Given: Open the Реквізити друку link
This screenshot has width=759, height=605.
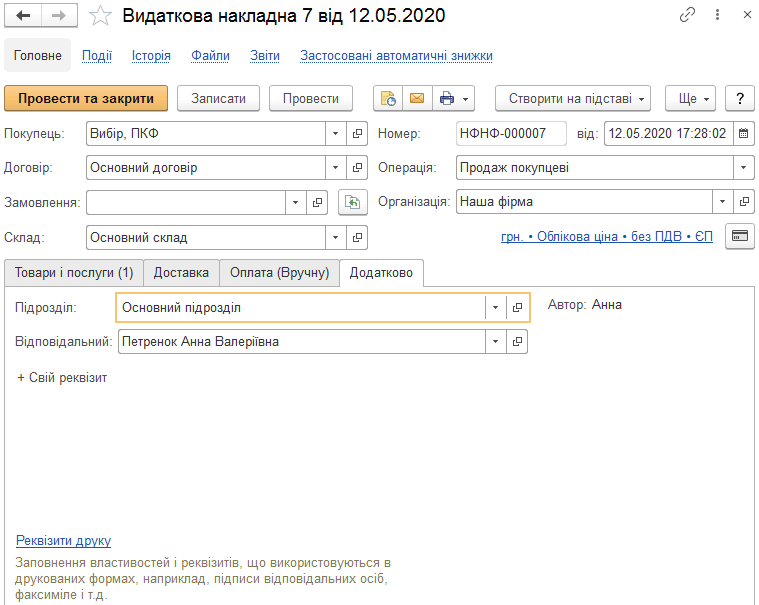Looking at the screenshot, I should pos(63,540).
